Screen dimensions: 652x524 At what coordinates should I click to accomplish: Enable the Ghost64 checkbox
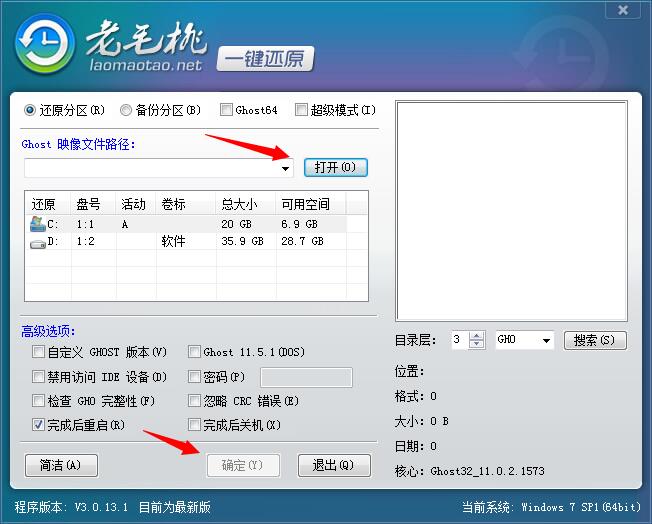click(226, 110)
